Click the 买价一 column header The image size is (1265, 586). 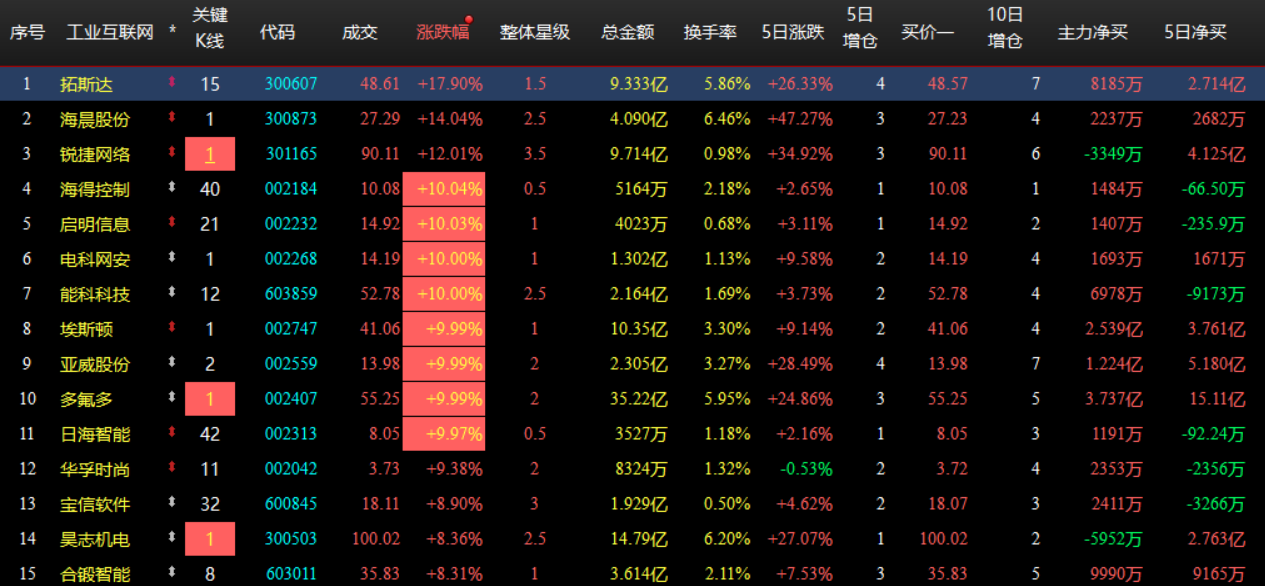pyautogui.click(x=928, y=32)
